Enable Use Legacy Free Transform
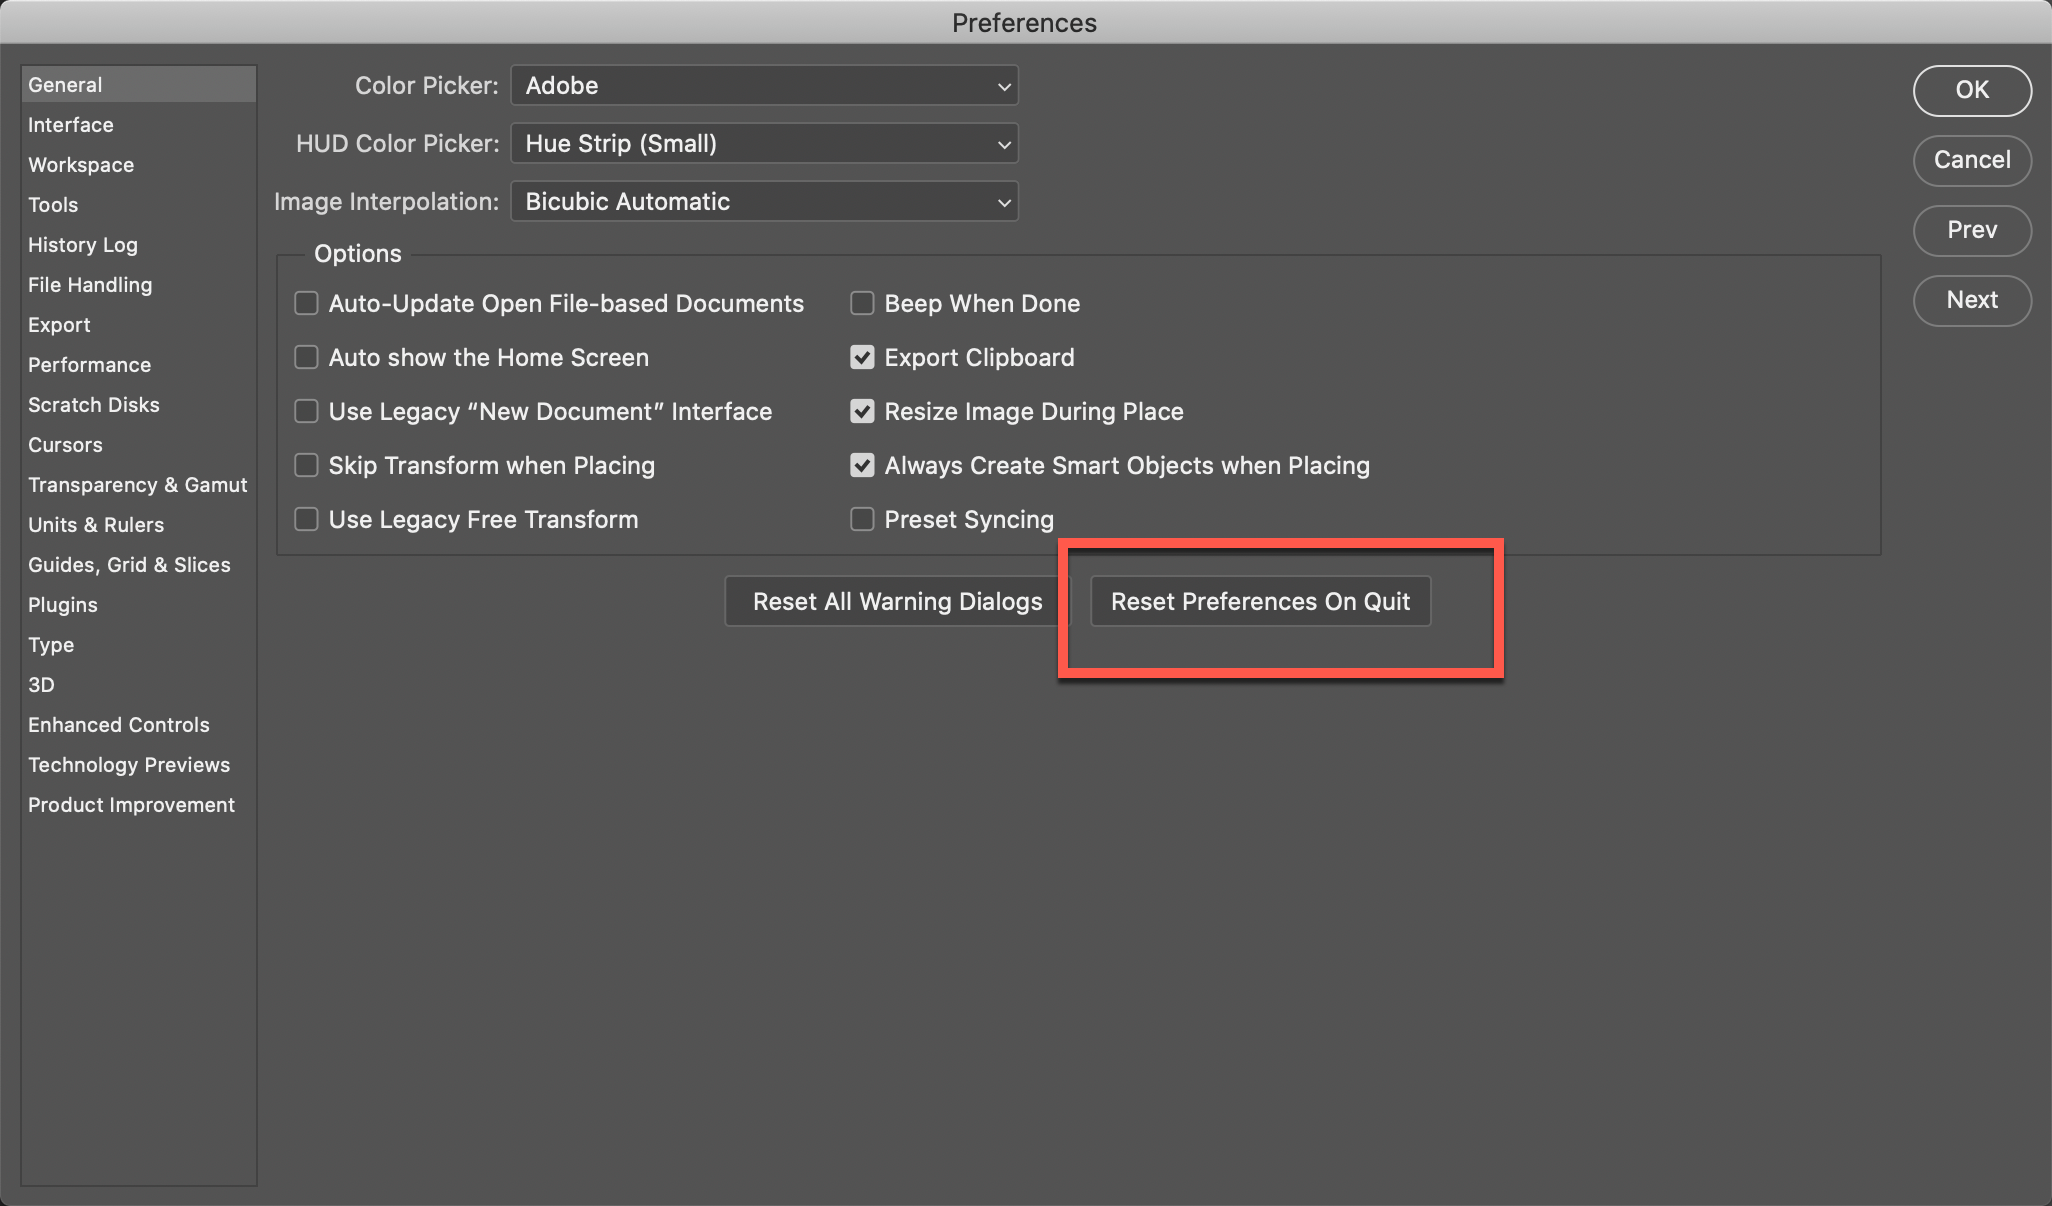Screen dimensions: 2052x1206 [x=306, y=519]
